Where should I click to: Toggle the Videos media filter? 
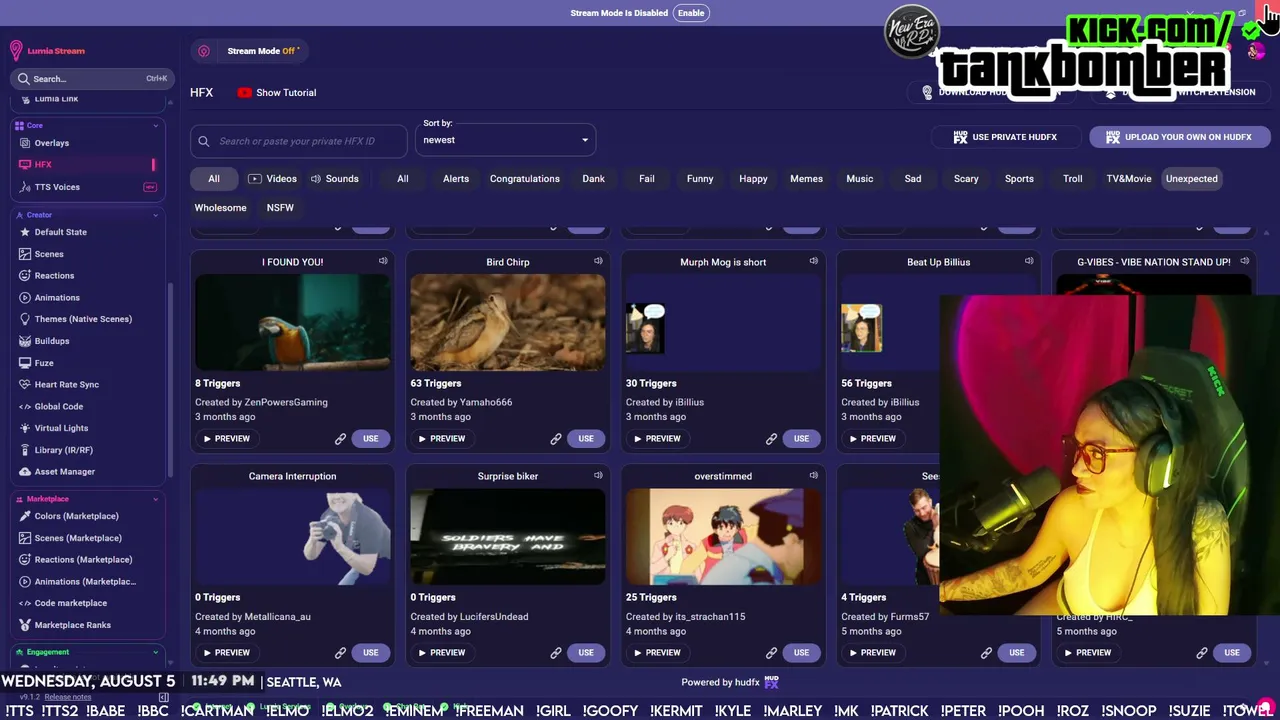click(x=272, y=179)
